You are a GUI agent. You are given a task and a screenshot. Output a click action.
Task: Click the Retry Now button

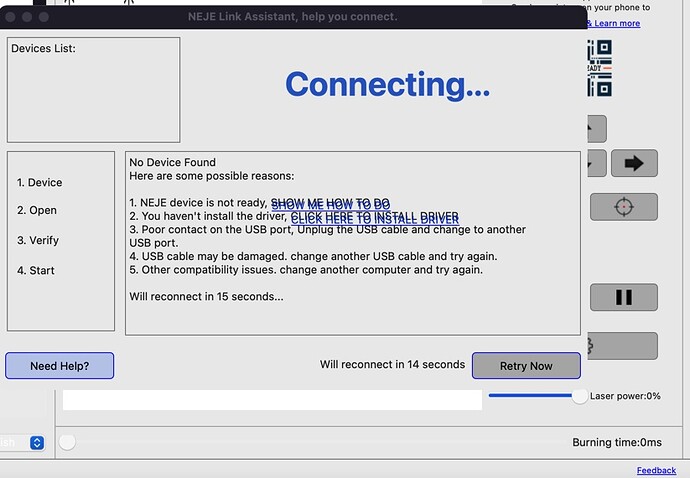(526, 365)
